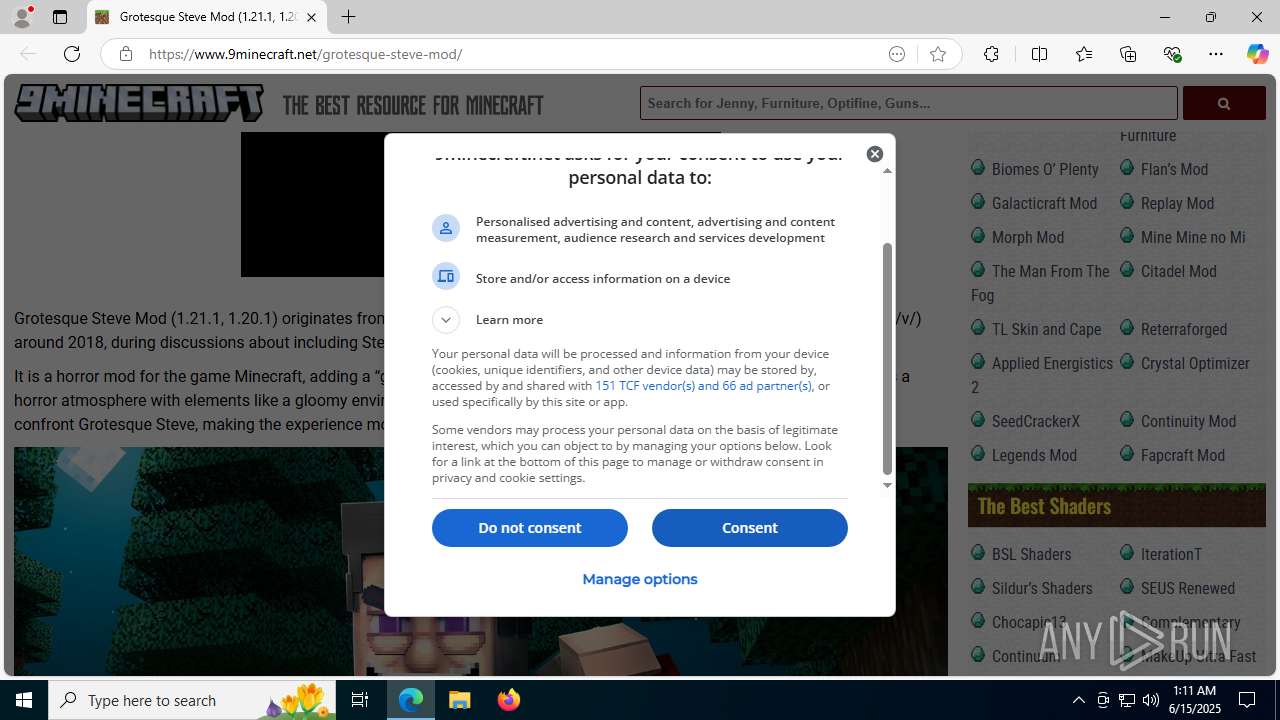1280x720 pixels.
Task: Open File Explorer from taskbar
Action: 459,700
